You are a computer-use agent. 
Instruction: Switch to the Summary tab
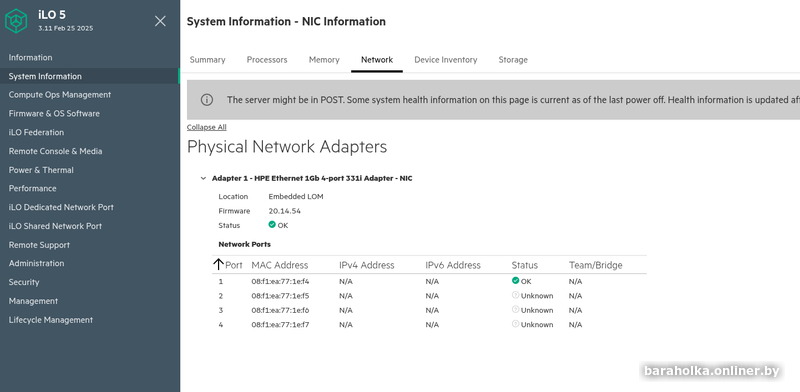[208, 60]
